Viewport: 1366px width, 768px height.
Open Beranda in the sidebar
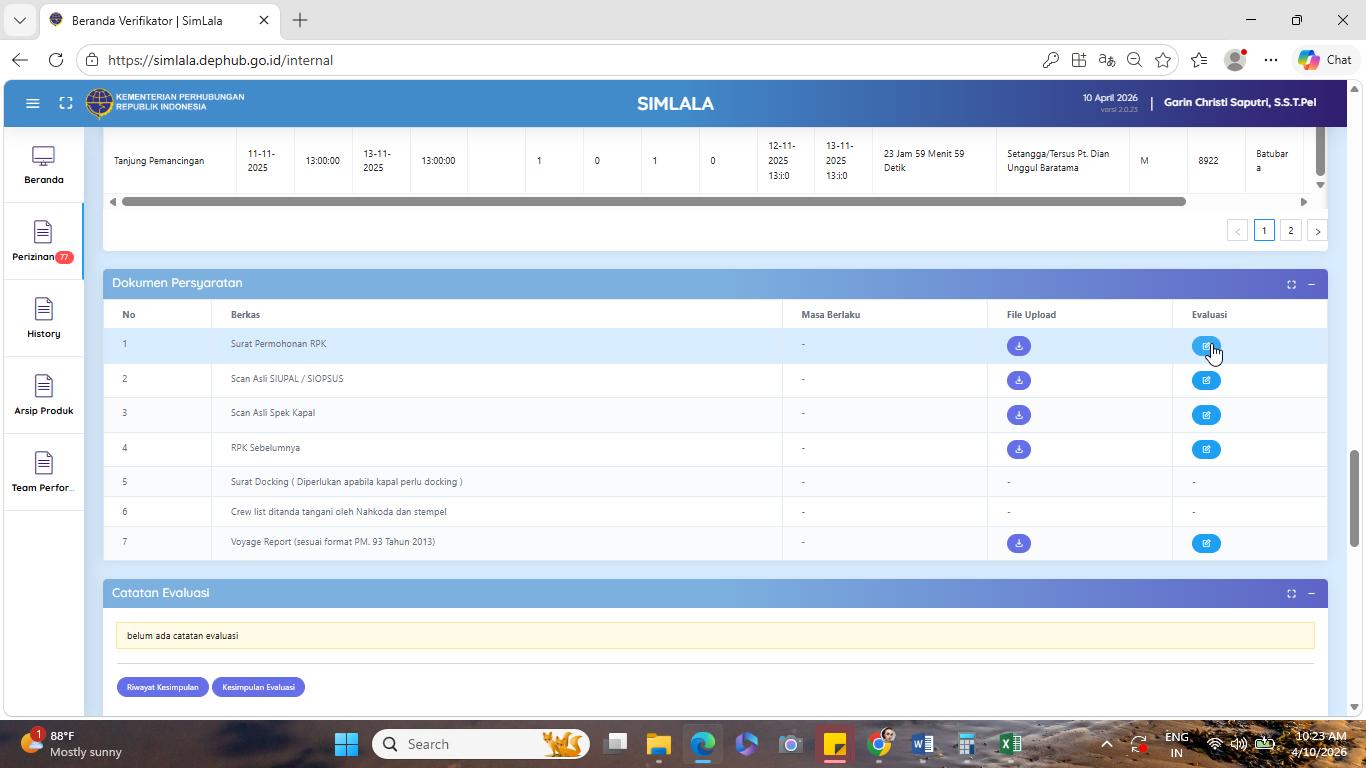click(43, 165)
